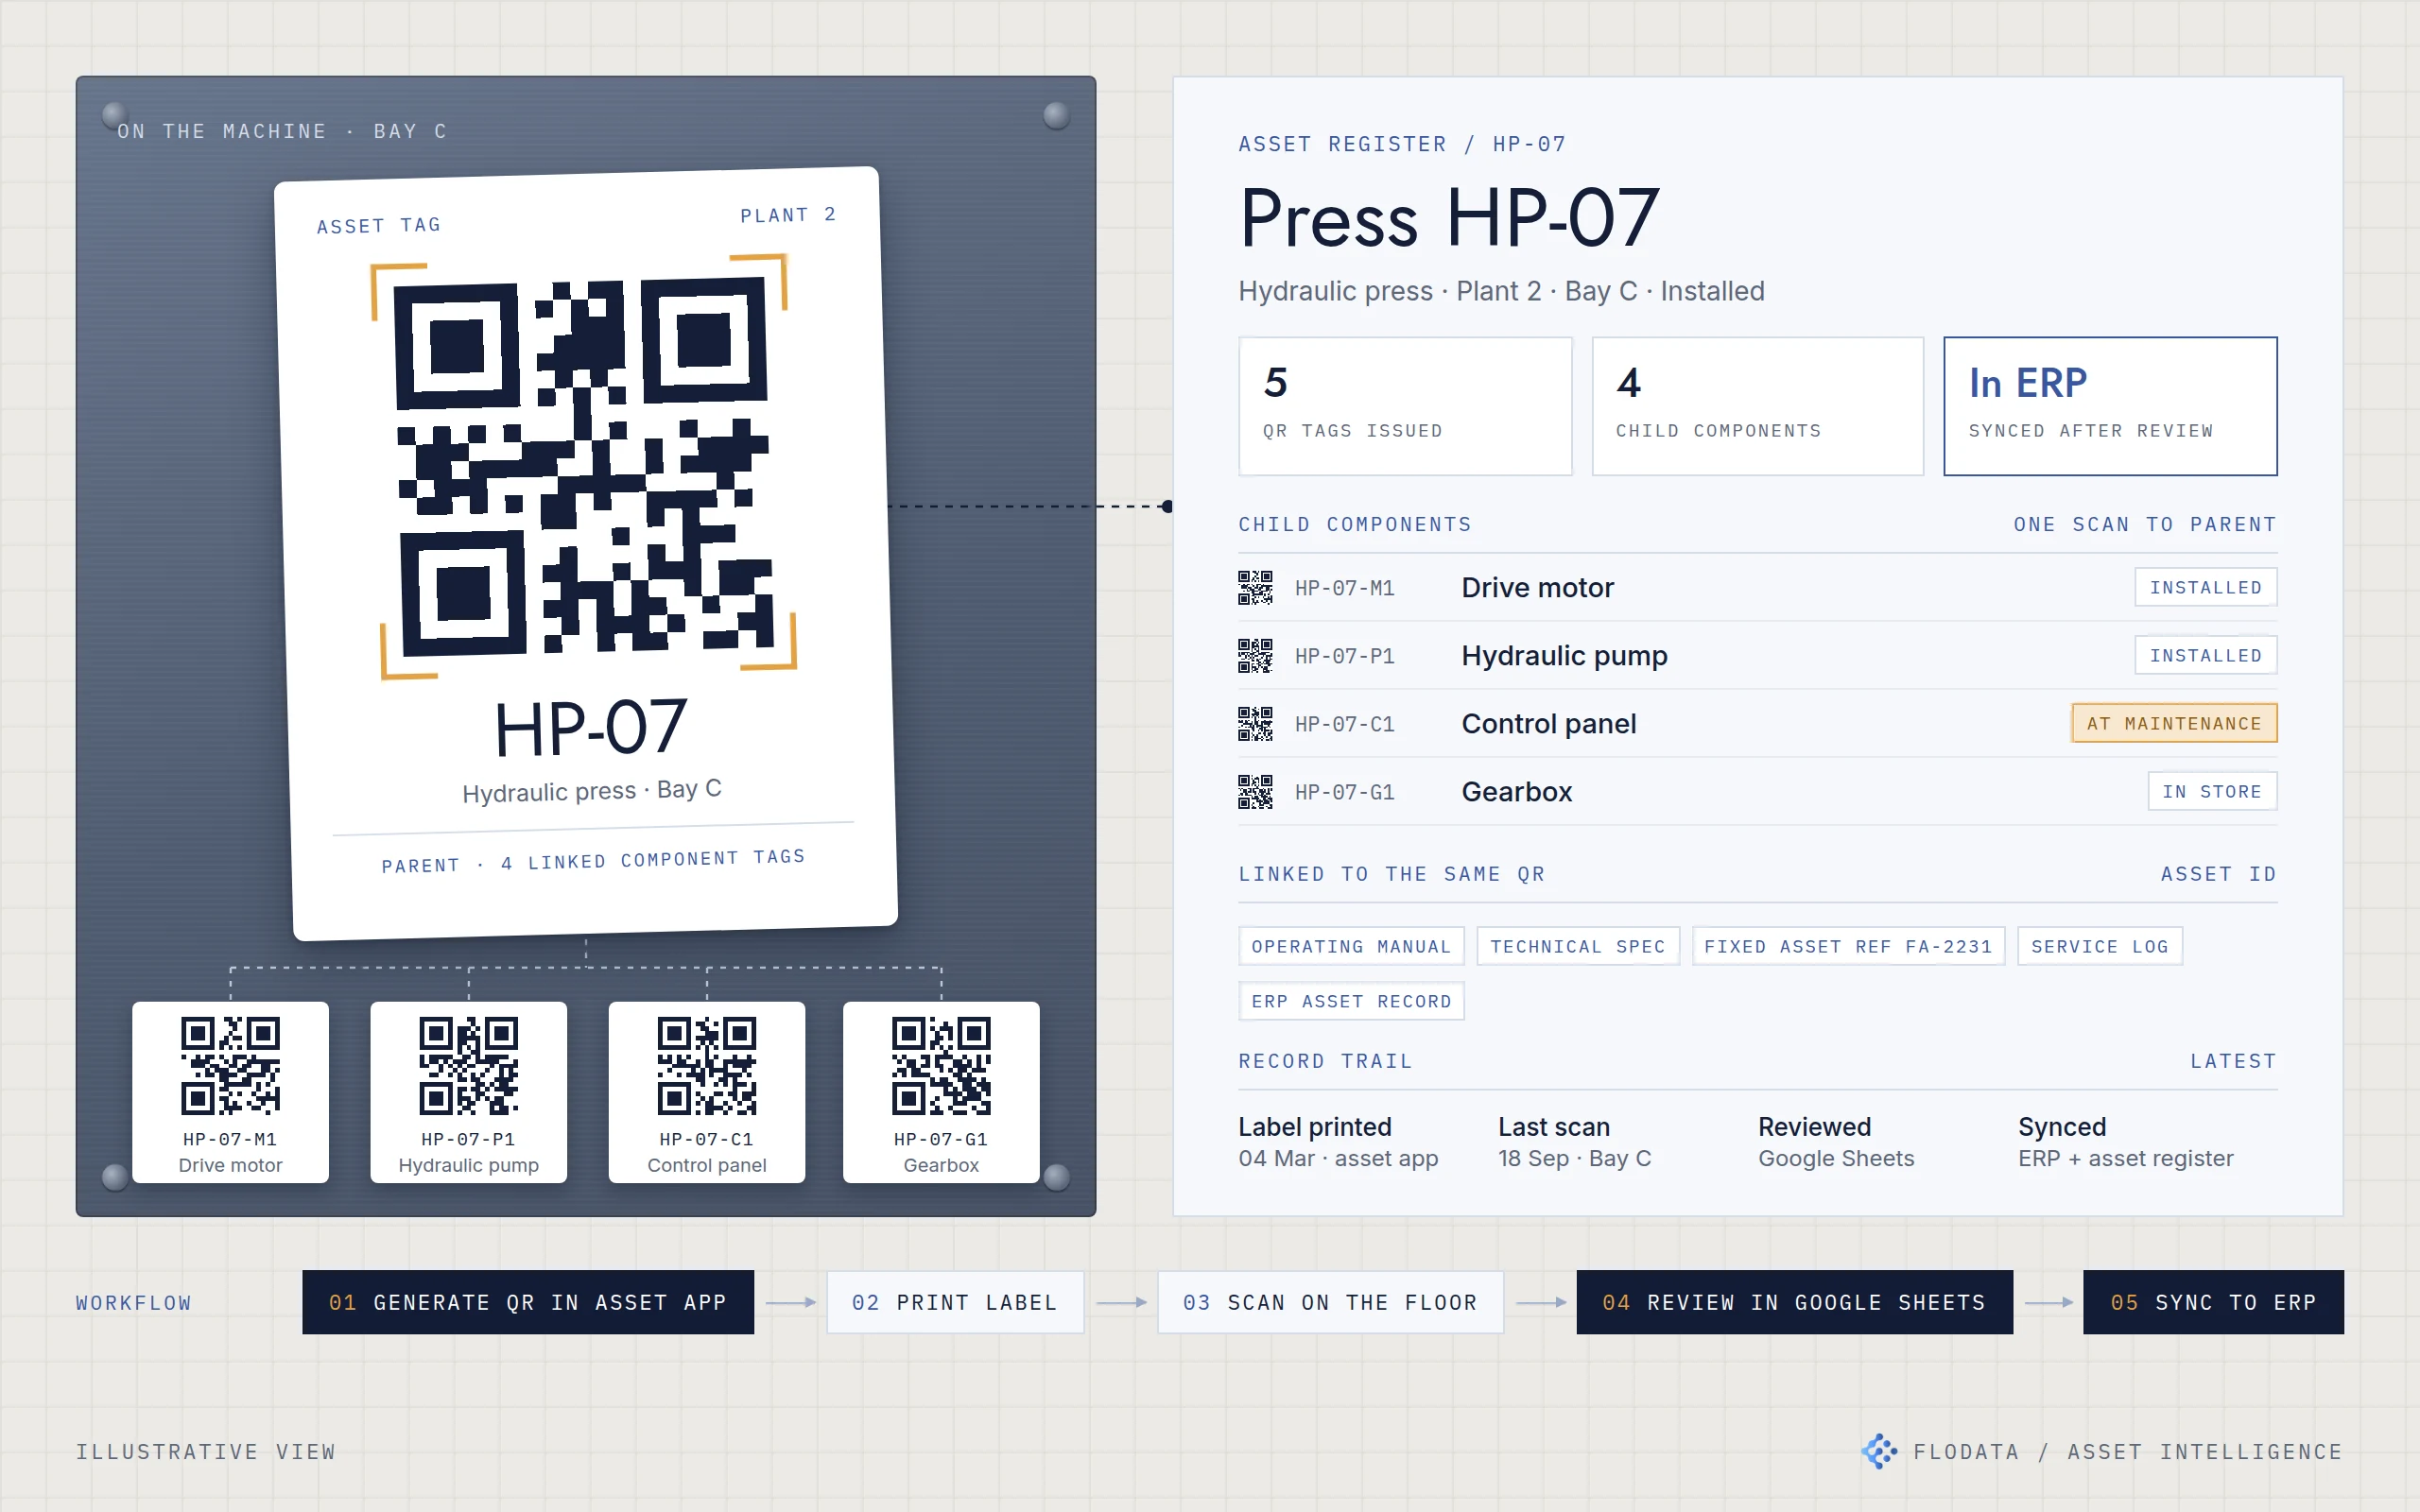The width and height of the screenshot is (2420, 1512).
Task: Click the large HP-07 QR code
Action: (584, 468)
